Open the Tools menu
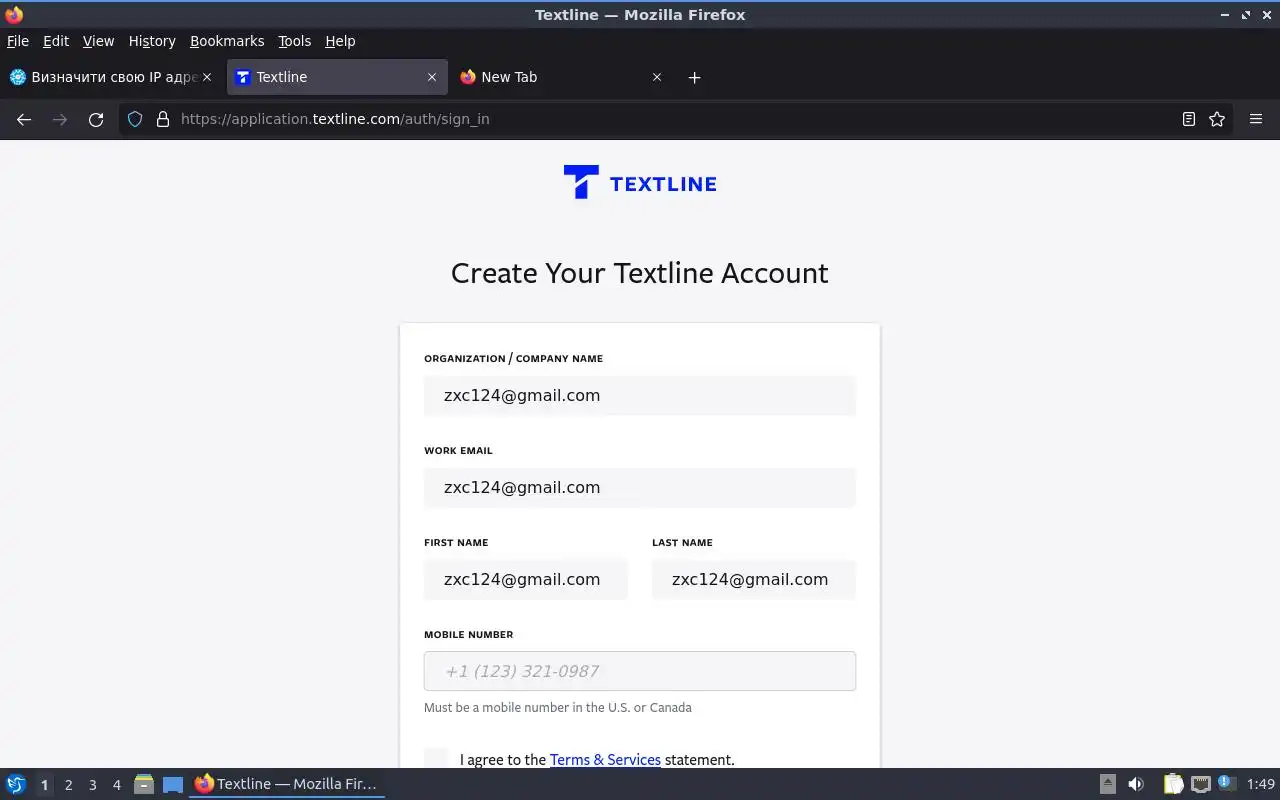Image resolution: width=1280 pixels, height=800 pixels. 294,41
